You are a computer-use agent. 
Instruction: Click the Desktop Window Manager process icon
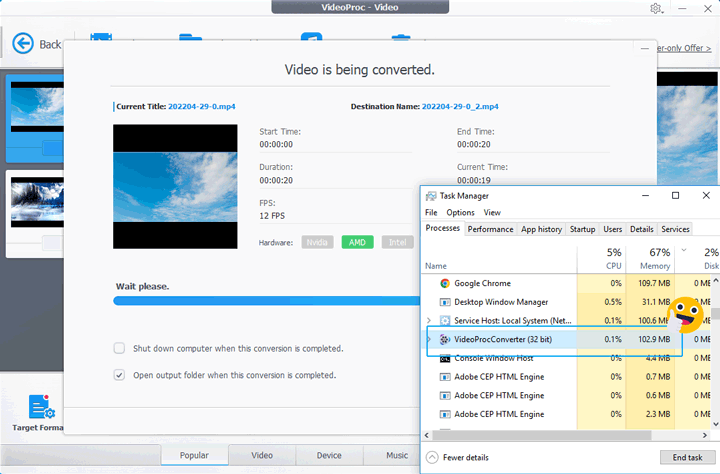[x=444, y=302]
